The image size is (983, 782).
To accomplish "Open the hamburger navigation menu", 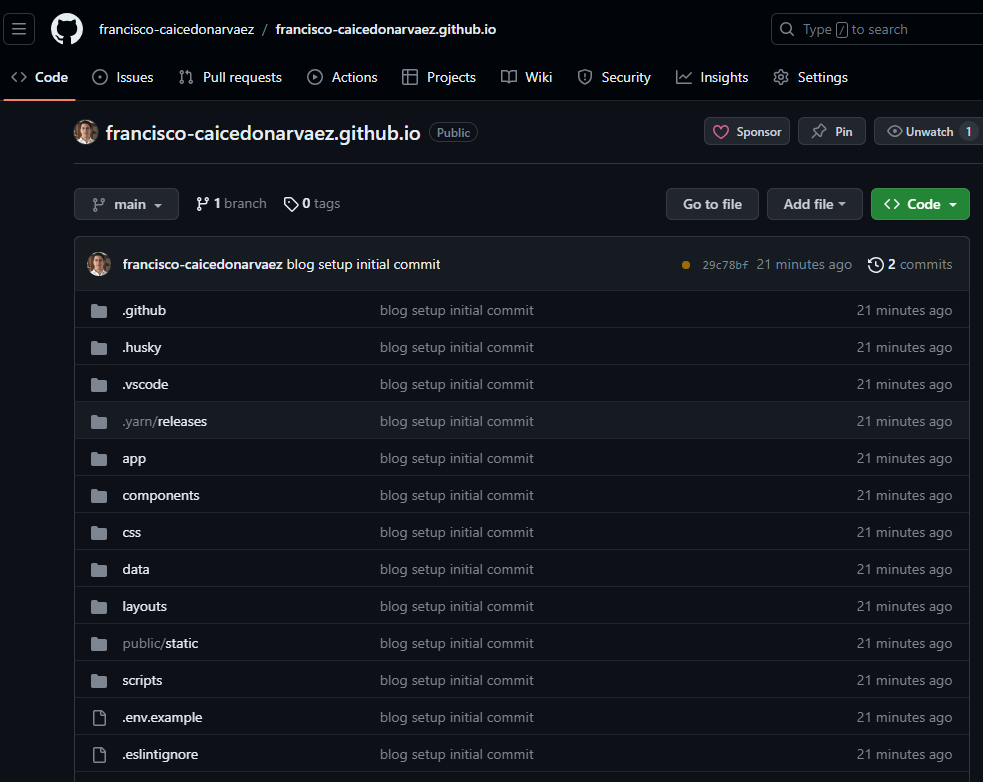I will (x=19, y=29).
